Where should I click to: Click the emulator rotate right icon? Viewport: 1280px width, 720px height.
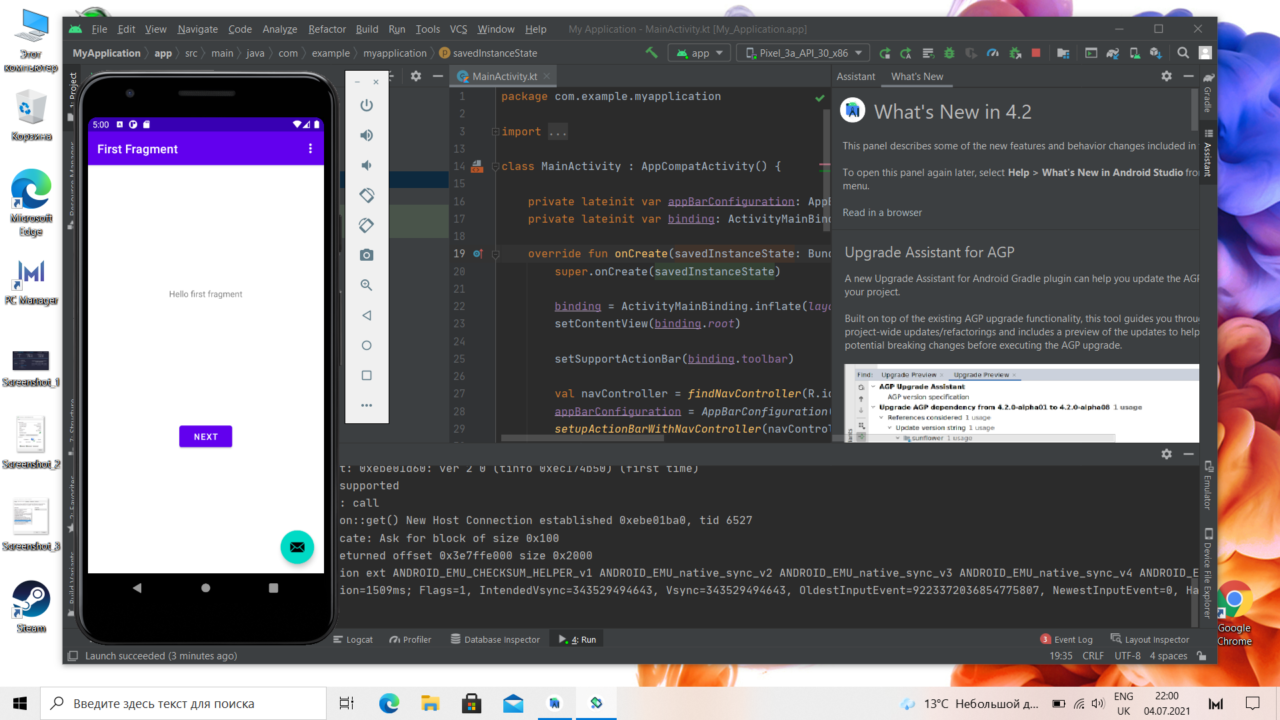point(367,225)
